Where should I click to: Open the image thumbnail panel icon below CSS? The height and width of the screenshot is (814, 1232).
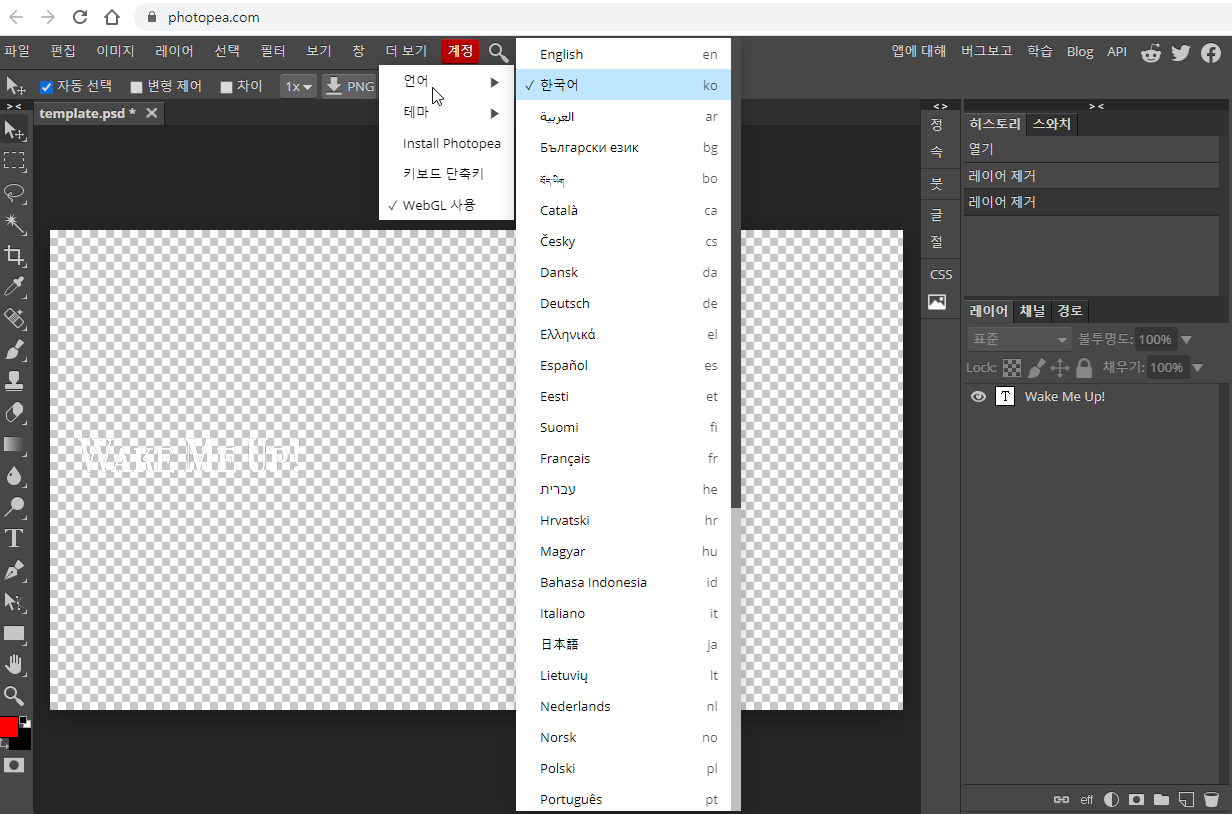937,302
